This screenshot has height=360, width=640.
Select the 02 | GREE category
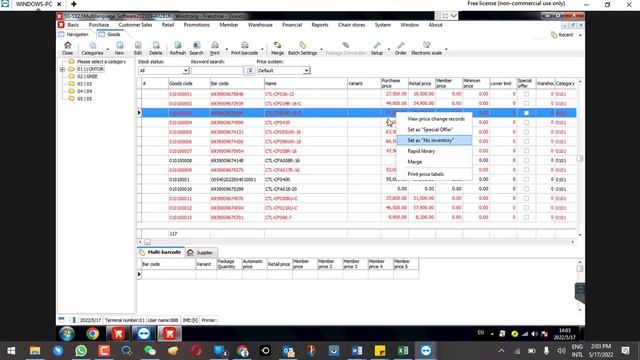tap(87, 77)
